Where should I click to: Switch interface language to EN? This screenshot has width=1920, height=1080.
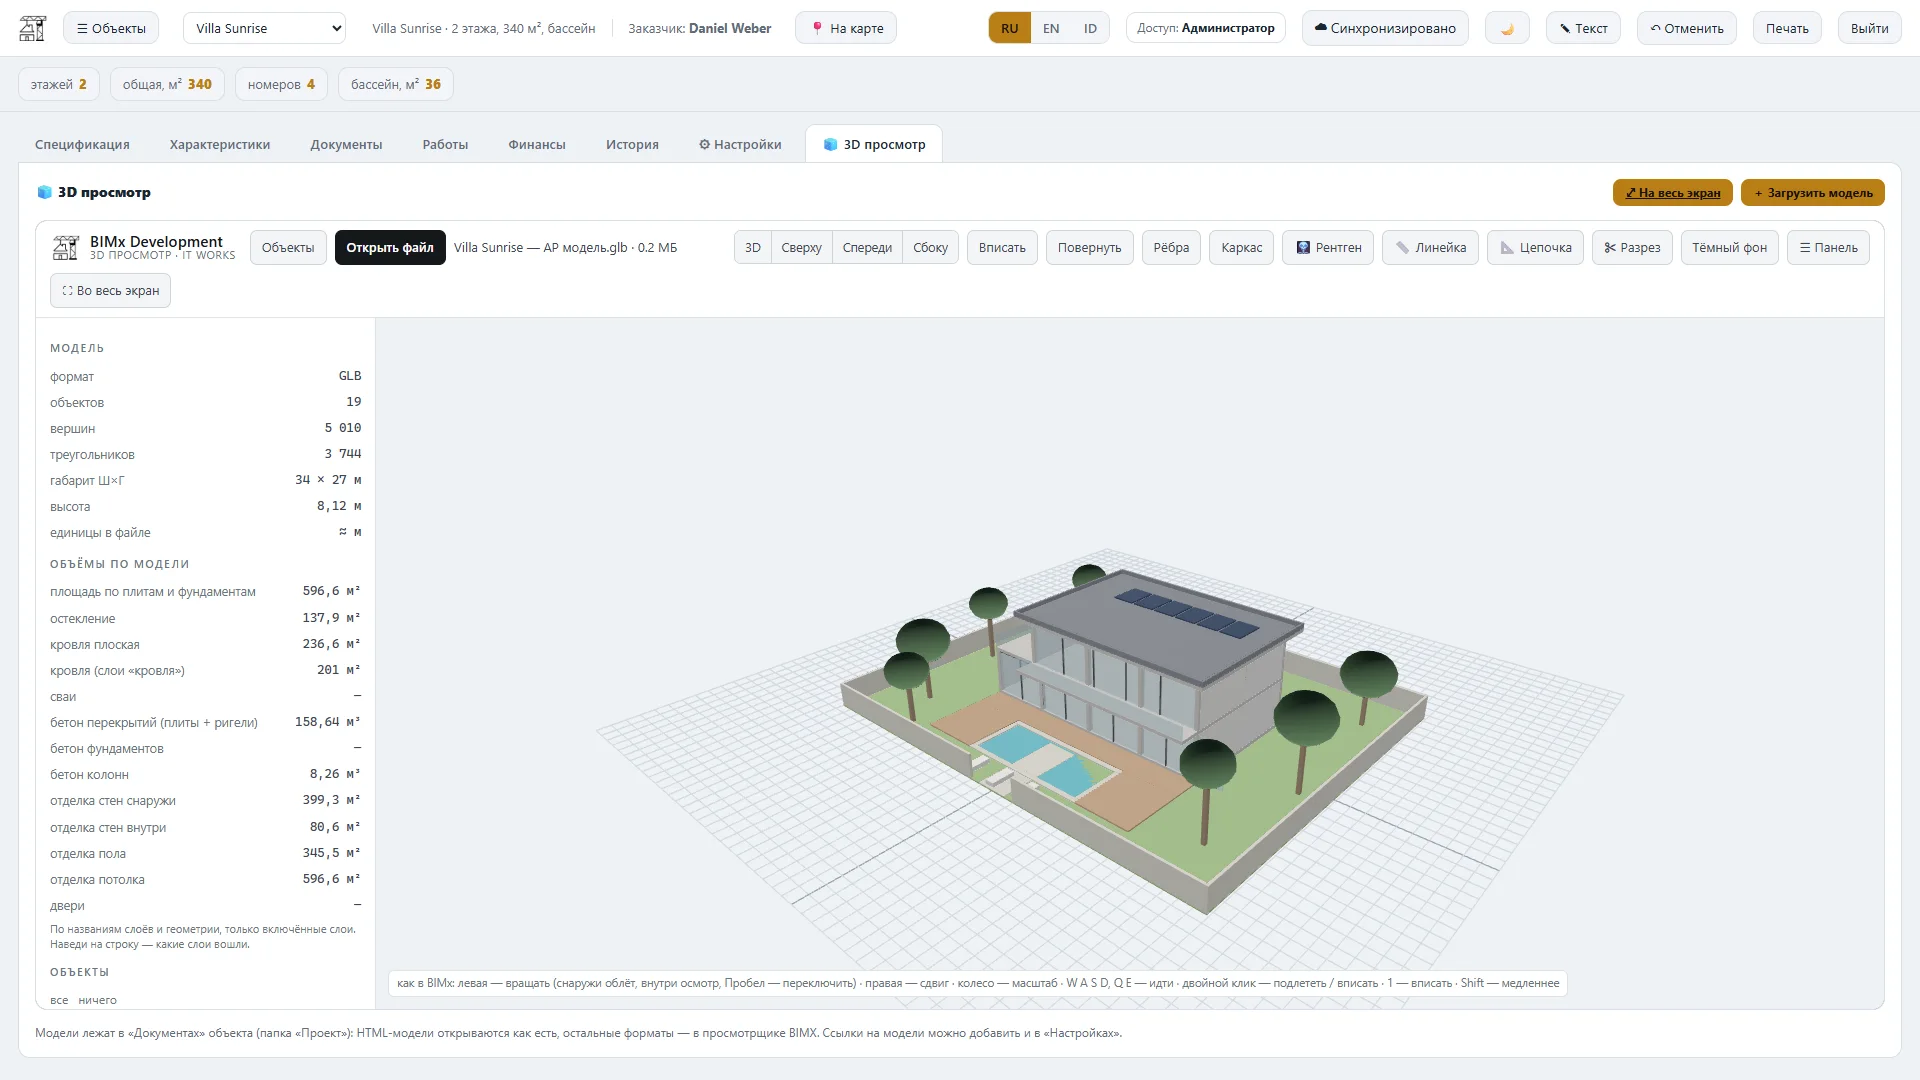[x=1051, y=28]
